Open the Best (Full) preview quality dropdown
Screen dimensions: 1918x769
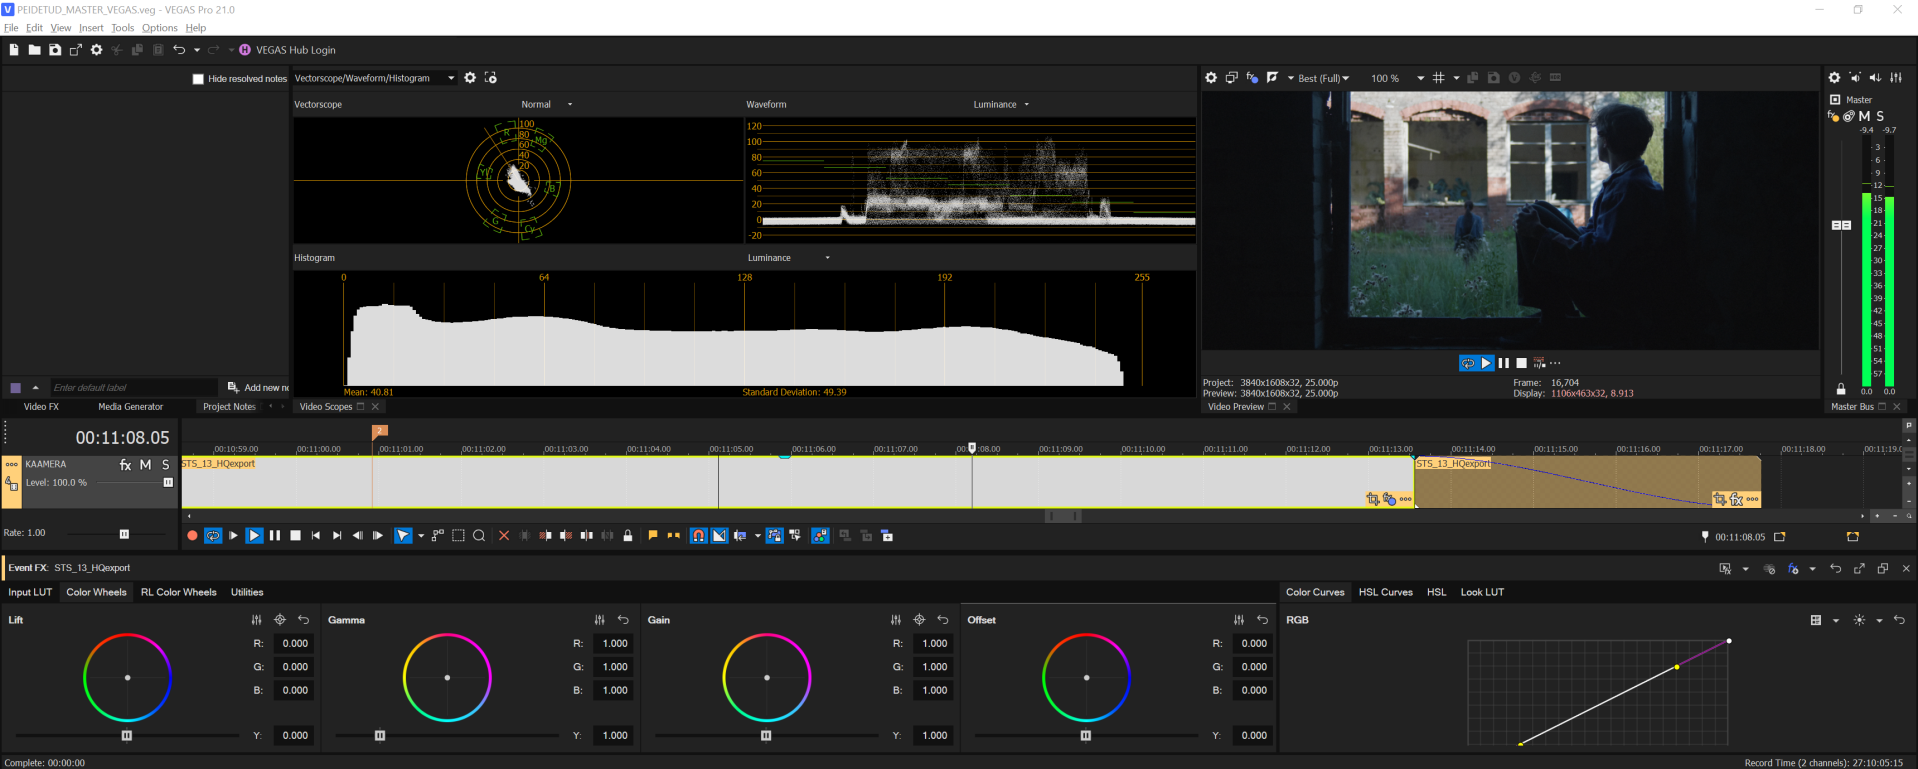click(x=1323, y=78)
